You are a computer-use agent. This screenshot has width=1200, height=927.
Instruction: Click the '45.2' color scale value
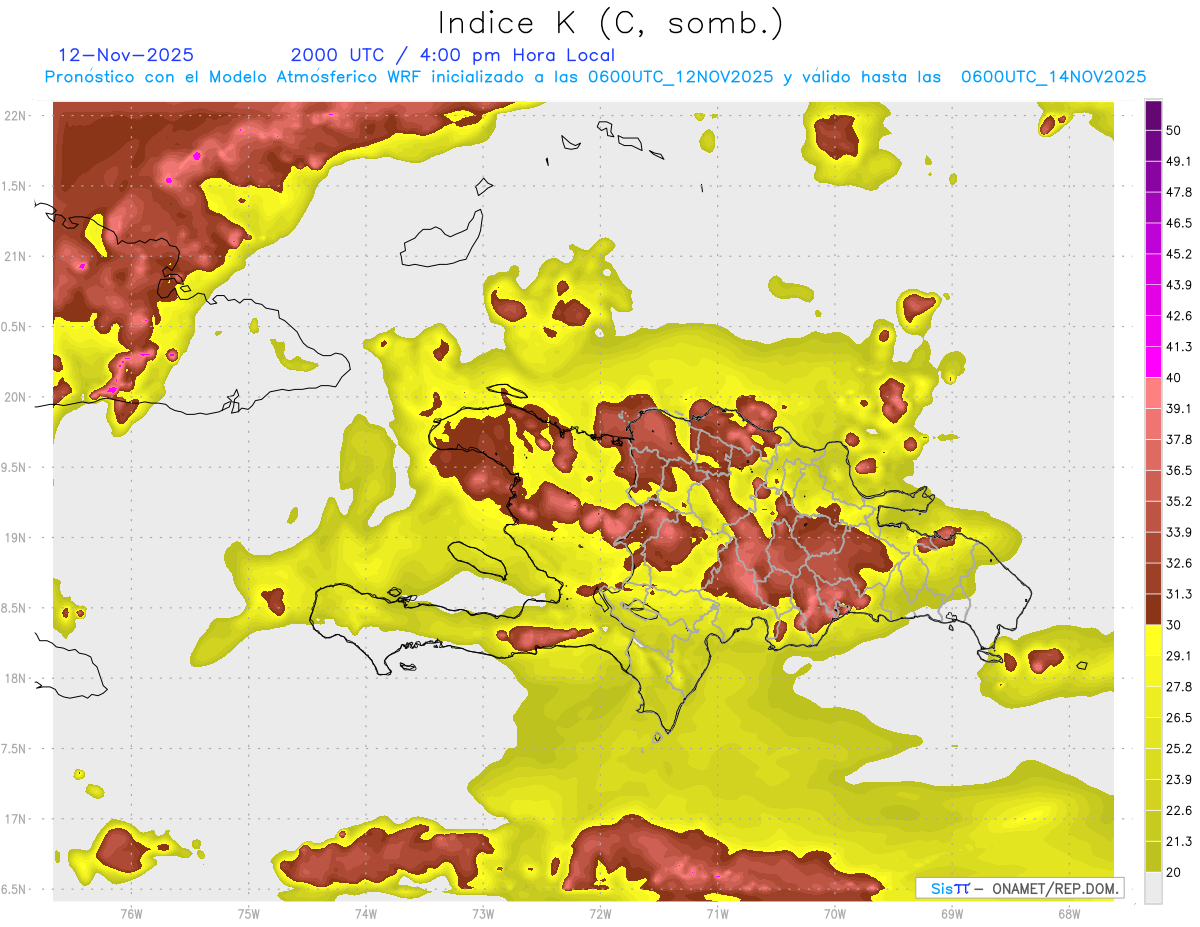[1179, 254]
